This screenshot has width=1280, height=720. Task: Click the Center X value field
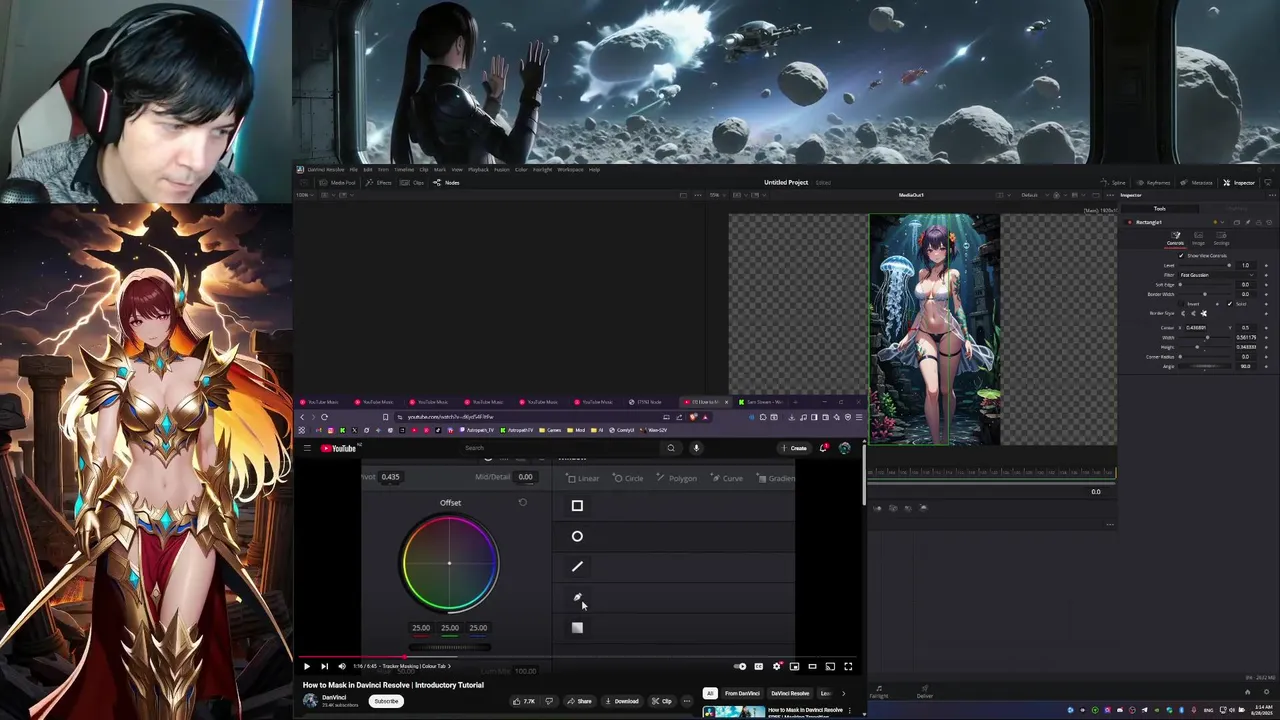[1196, 328]
